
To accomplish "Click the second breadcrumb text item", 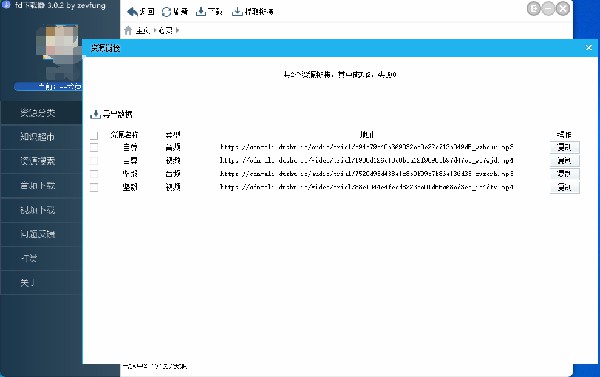I will (166, 31).
